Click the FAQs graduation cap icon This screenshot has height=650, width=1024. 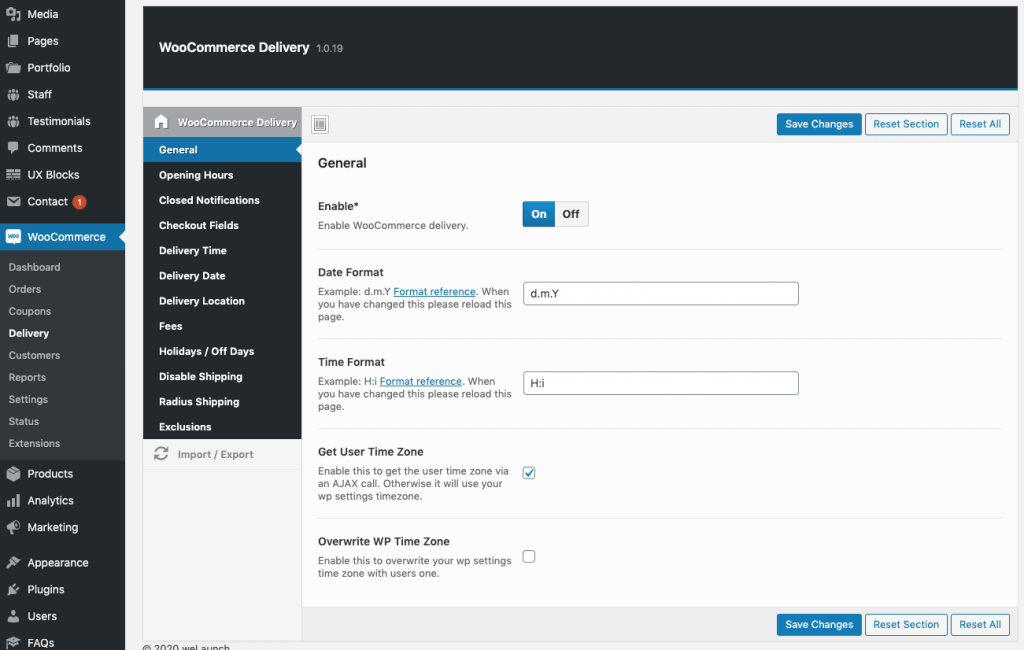[x=13, y=643]
